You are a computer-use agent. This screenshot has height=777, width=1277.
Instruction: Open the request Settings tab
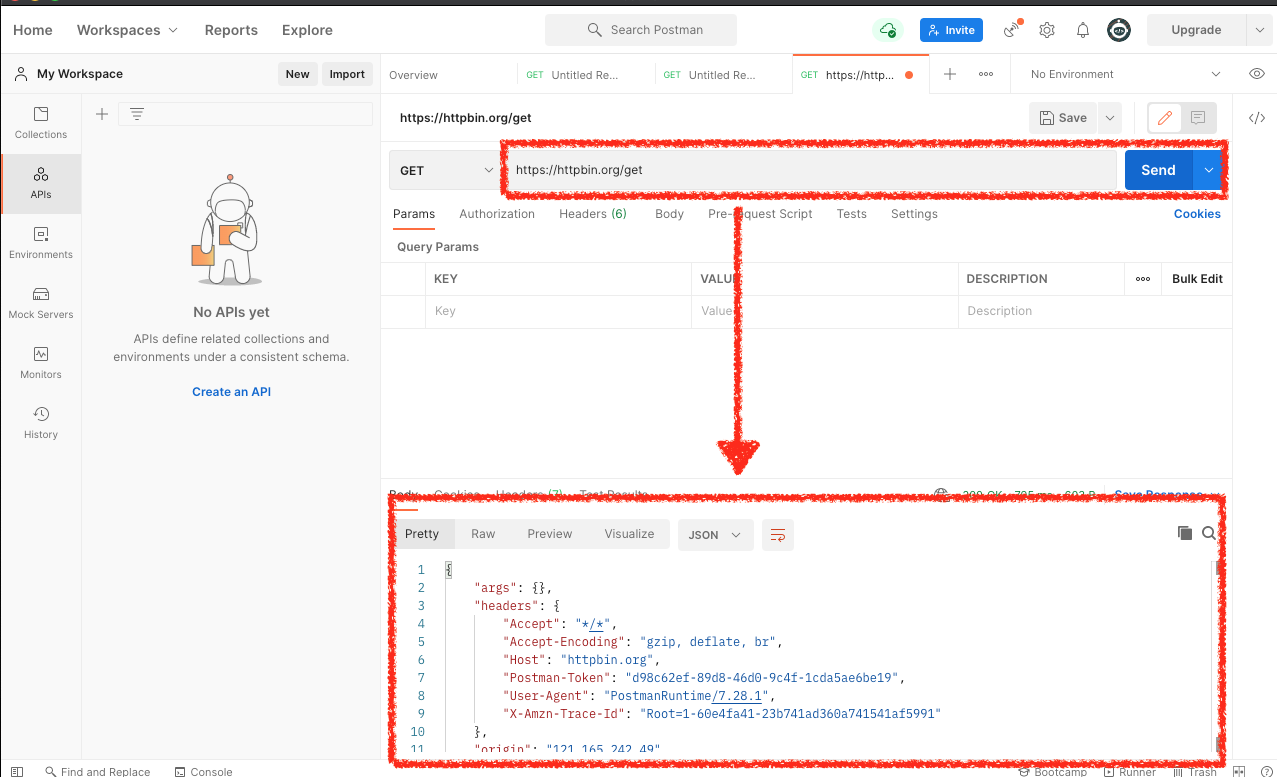click(914, 214)
